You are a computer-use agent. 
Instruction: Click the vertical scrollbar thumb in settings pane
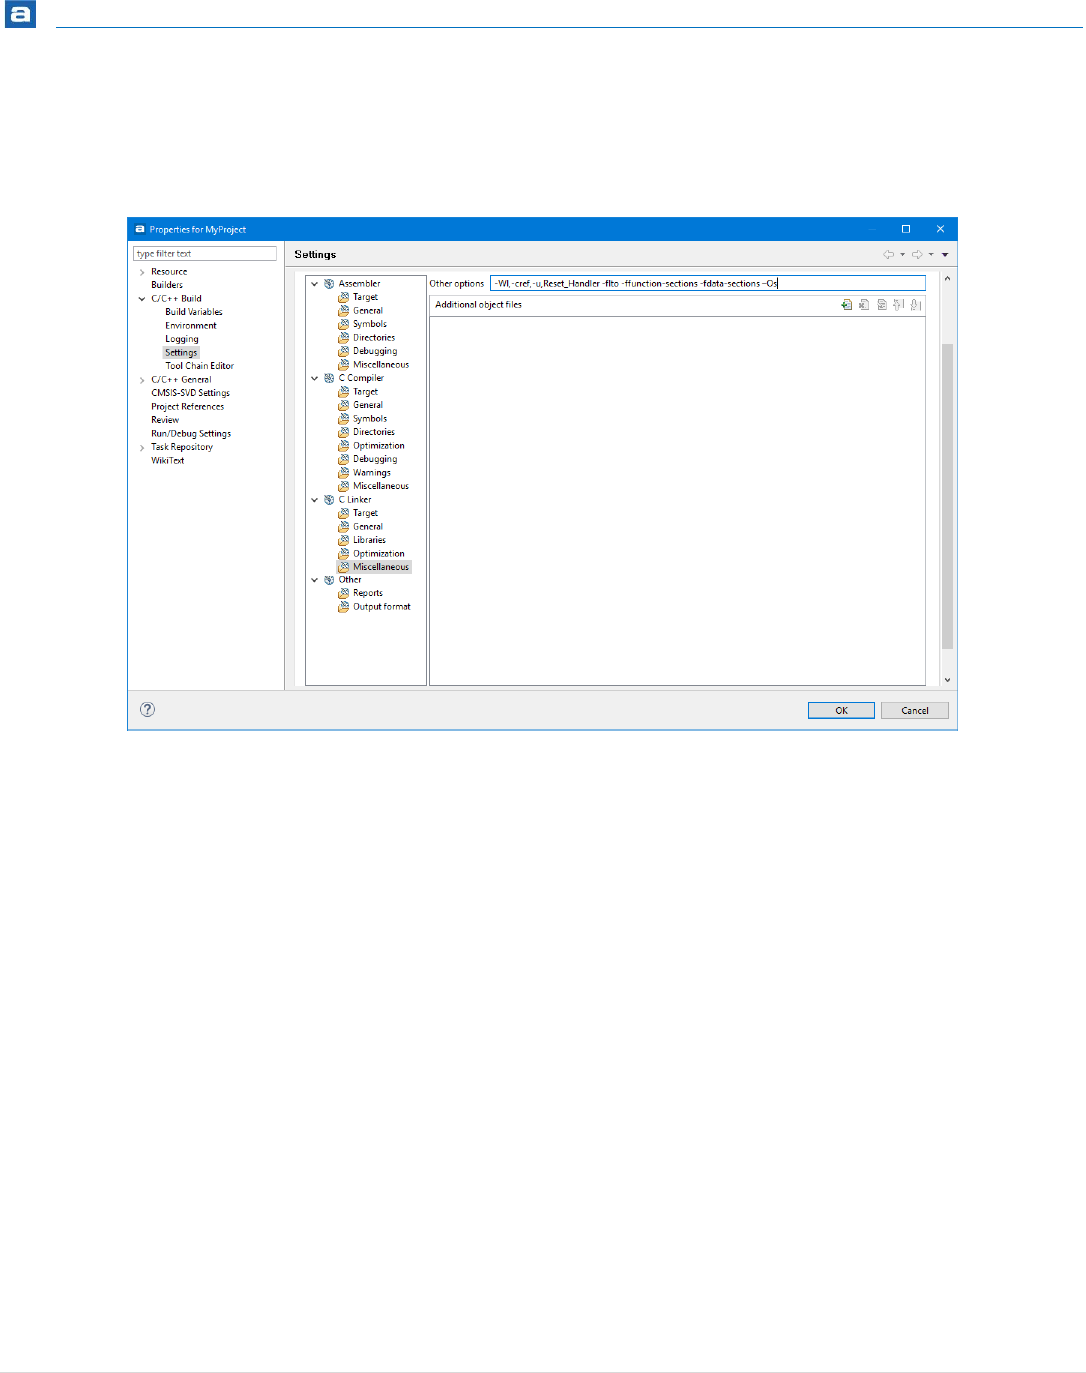coord(948,496)
